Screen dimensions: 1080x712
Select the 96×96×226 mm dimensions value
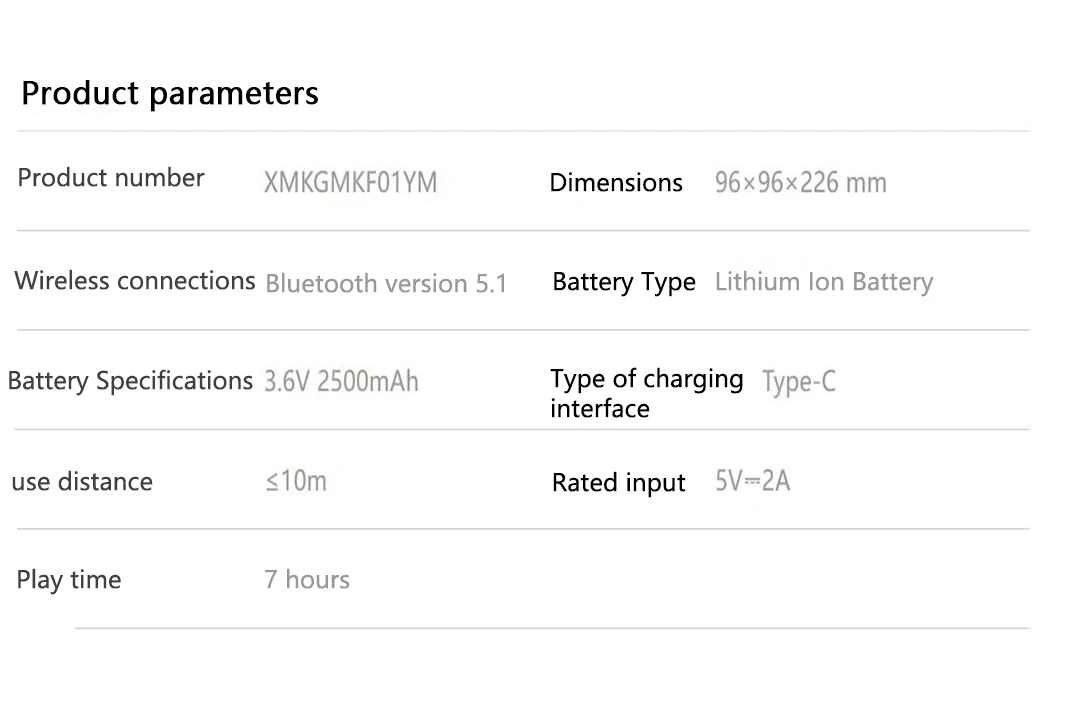pos(800,183)
